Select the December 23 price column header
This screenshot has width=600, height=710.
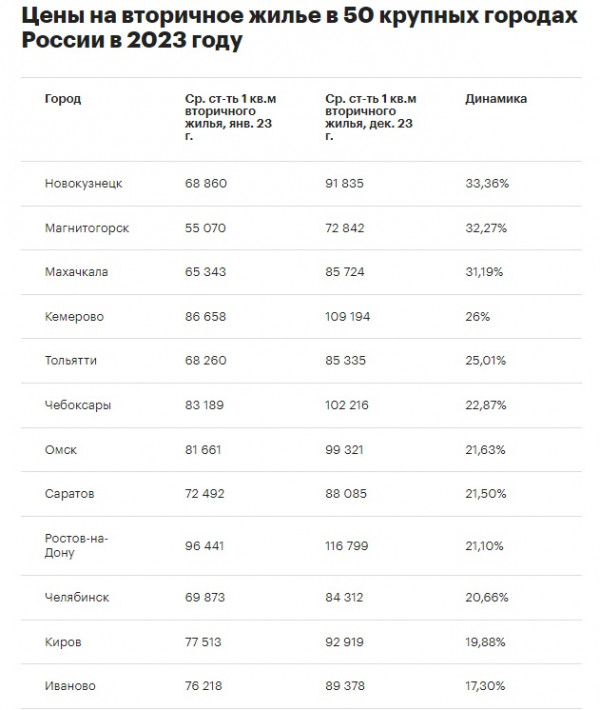coord(370,117)
